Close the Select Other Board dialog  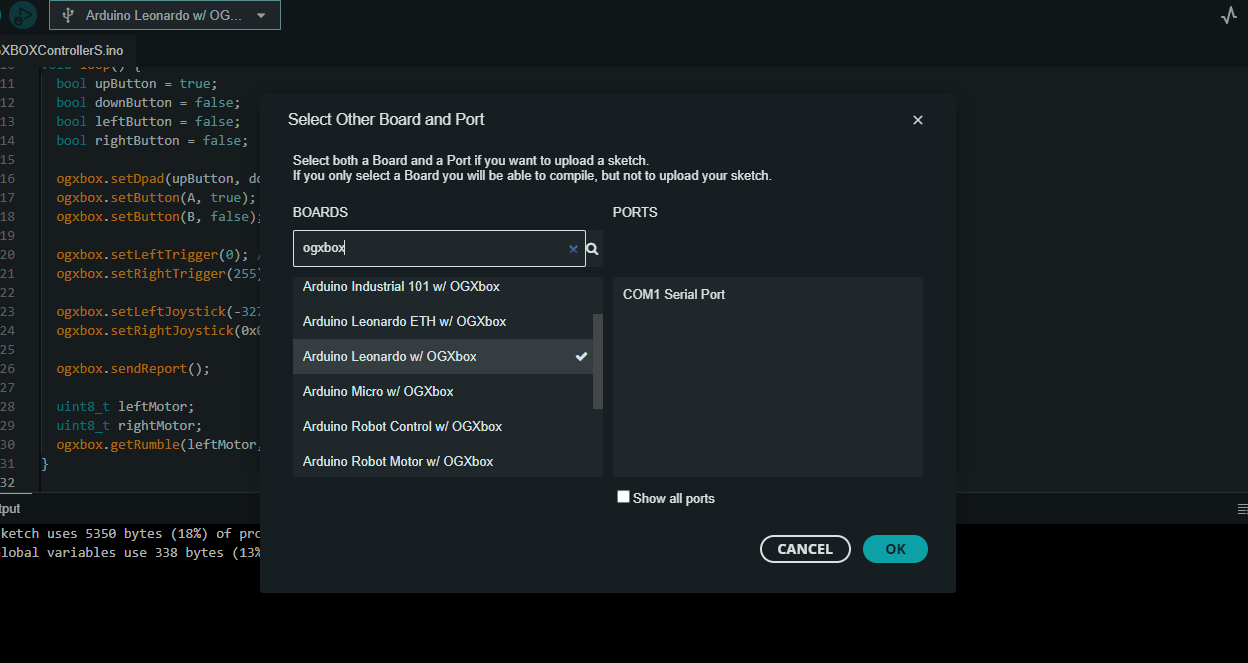tap(918, 120)
